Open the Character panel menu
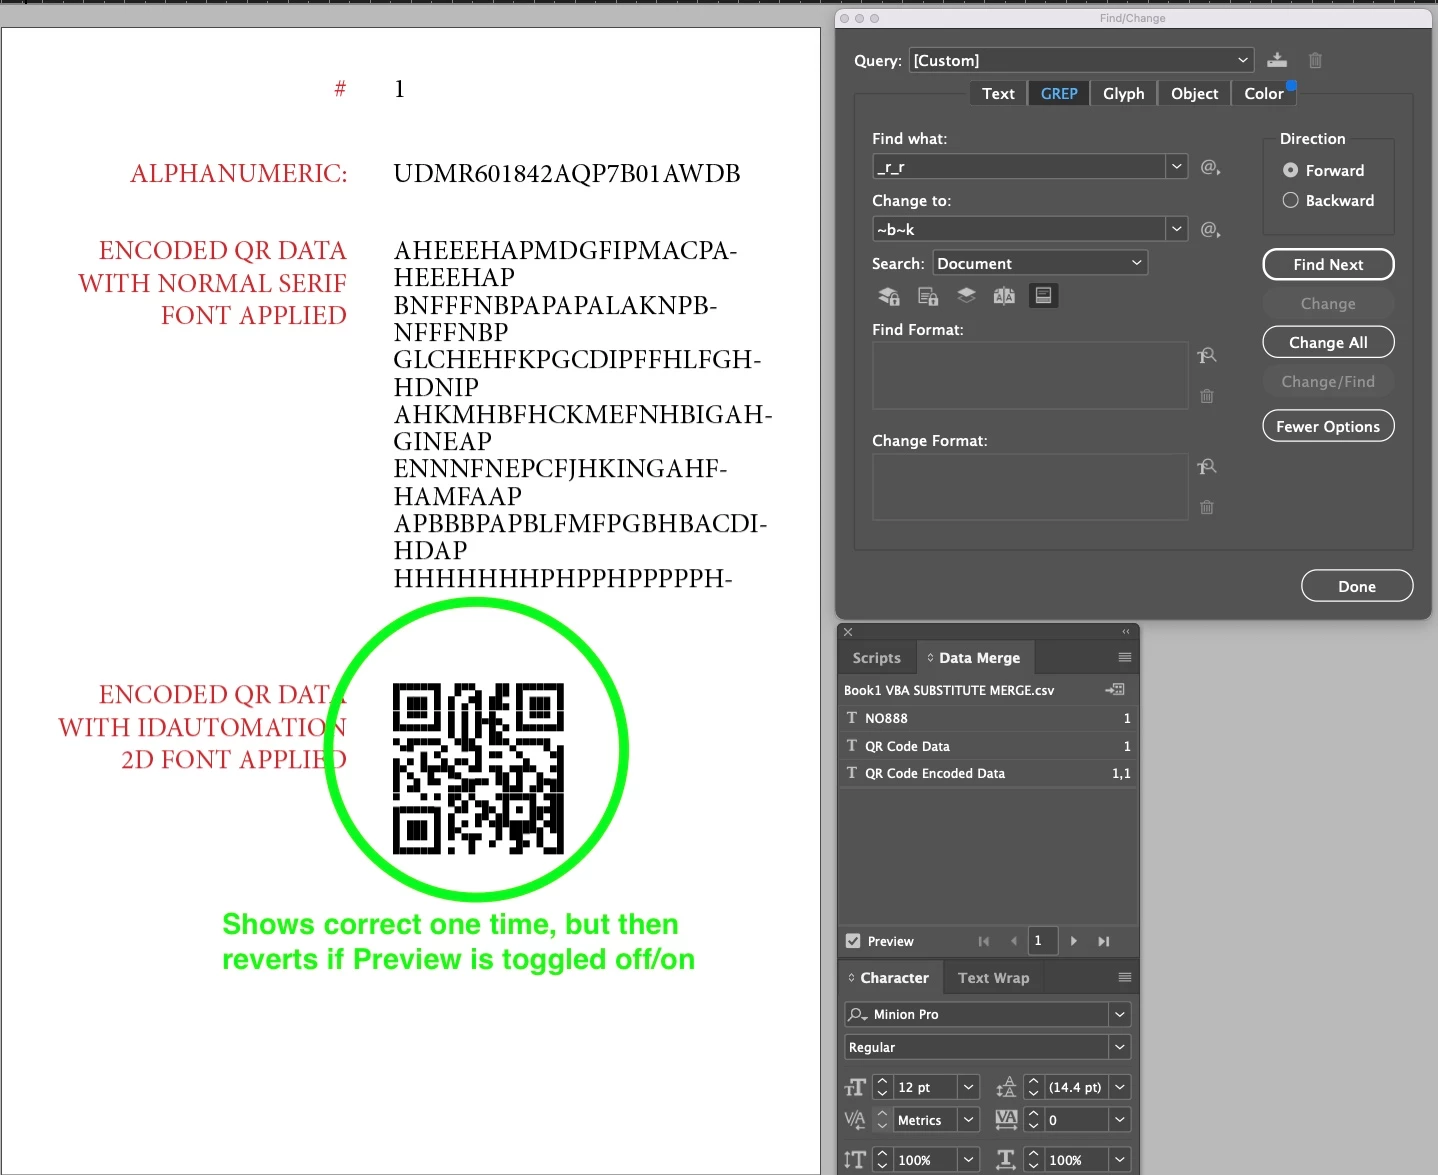1438x1175 pixels. pyautogui.click(x=1125, y=977)
